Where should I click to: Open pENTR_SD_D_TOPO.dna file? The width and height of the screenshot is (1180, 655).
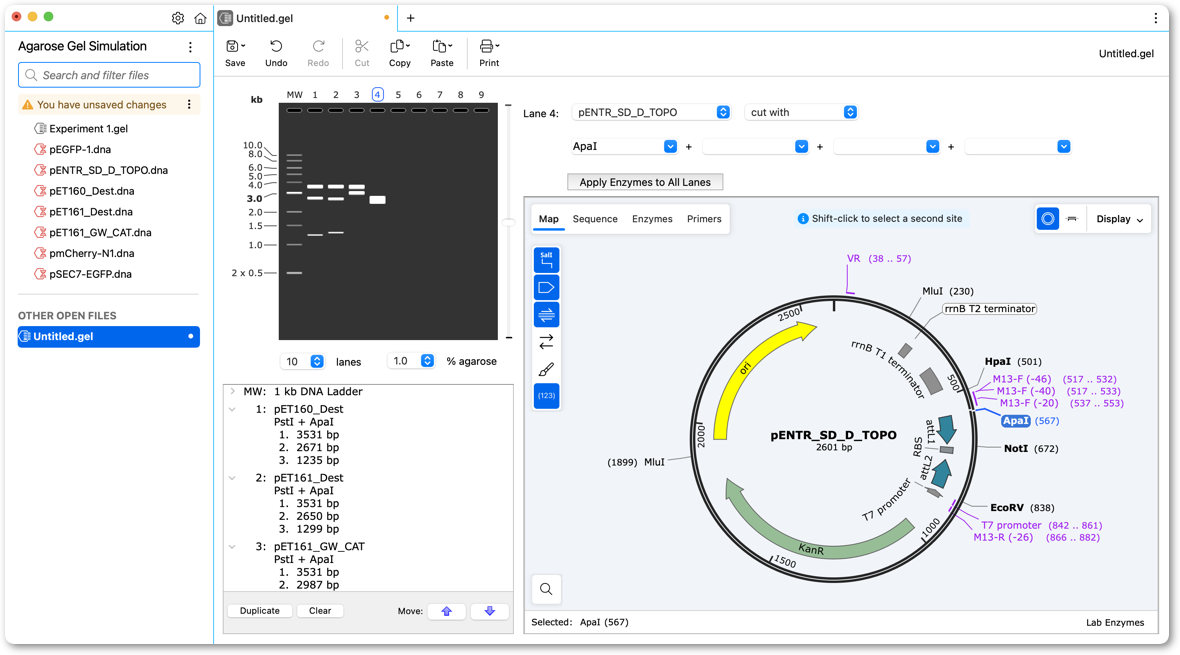[x=109, y=170]
